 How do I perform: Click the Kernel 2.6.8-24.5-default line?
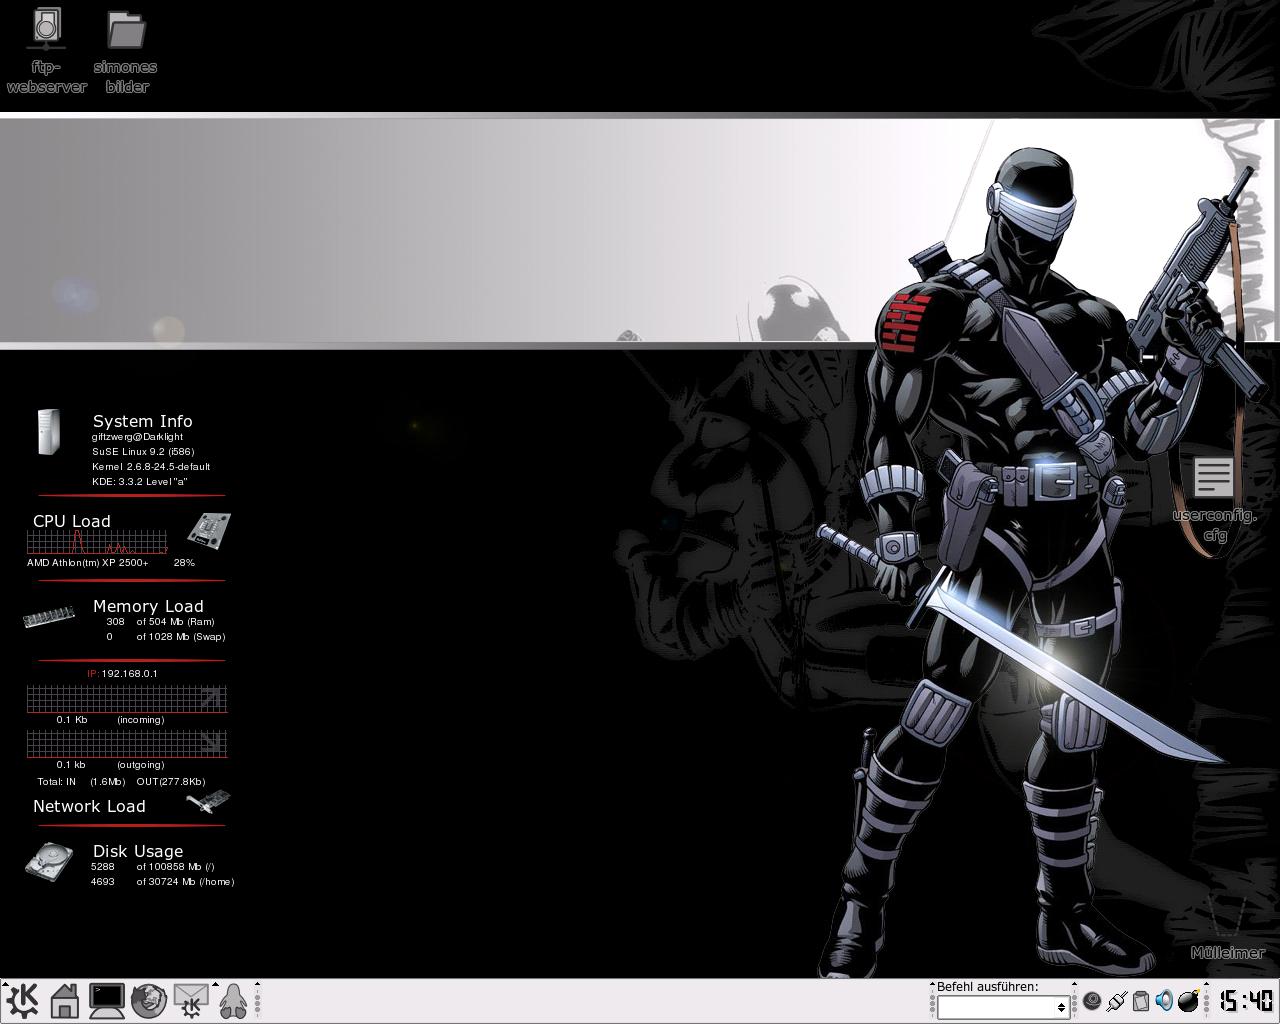coord(151,467)
